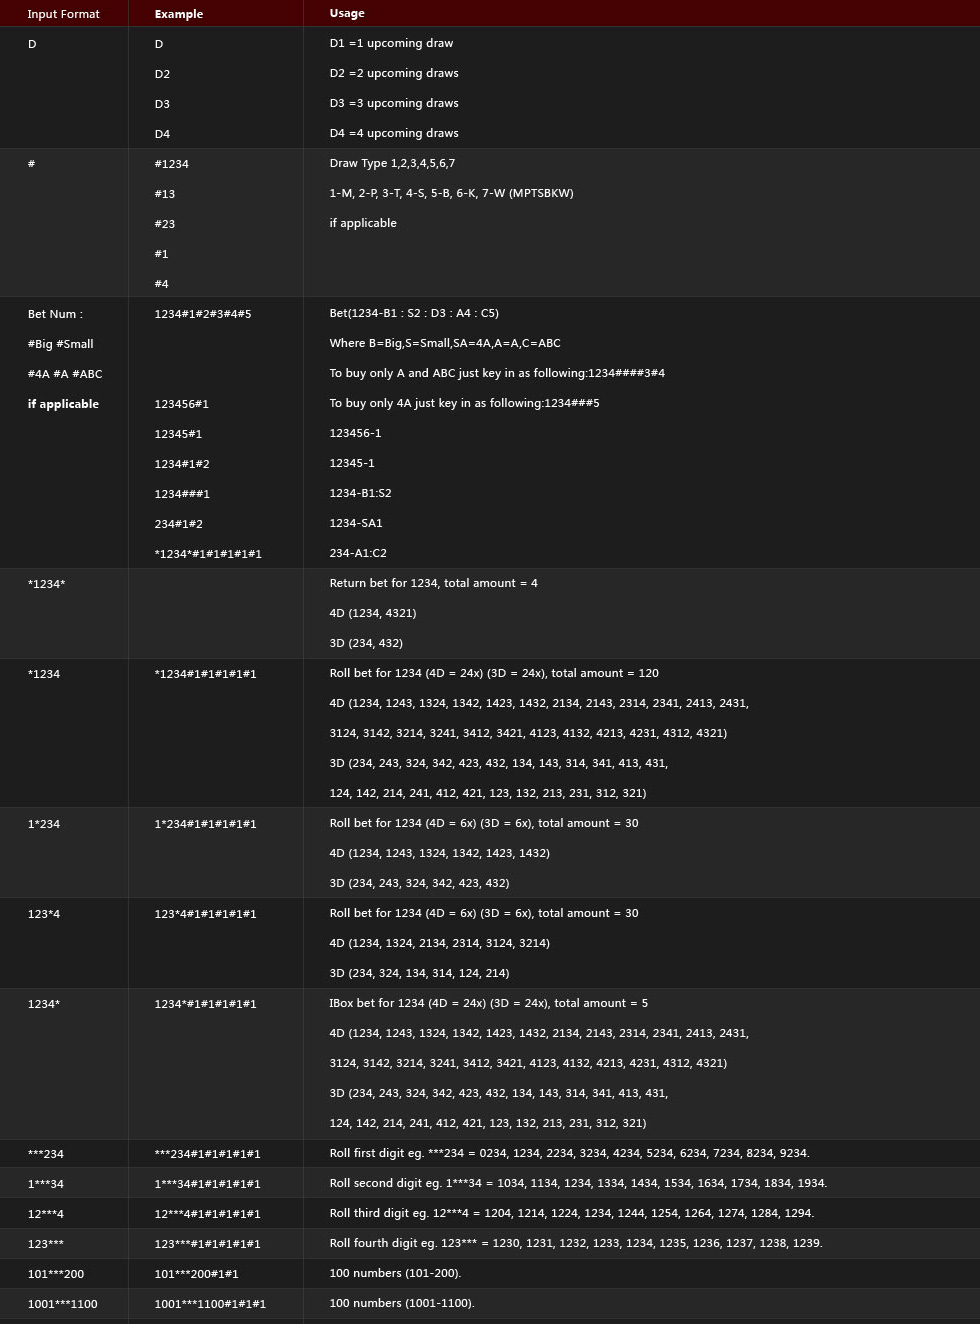This screenshot has height=1324, width=980.
Task: Click the #1234 draw type example
Action: coord(172,164)
